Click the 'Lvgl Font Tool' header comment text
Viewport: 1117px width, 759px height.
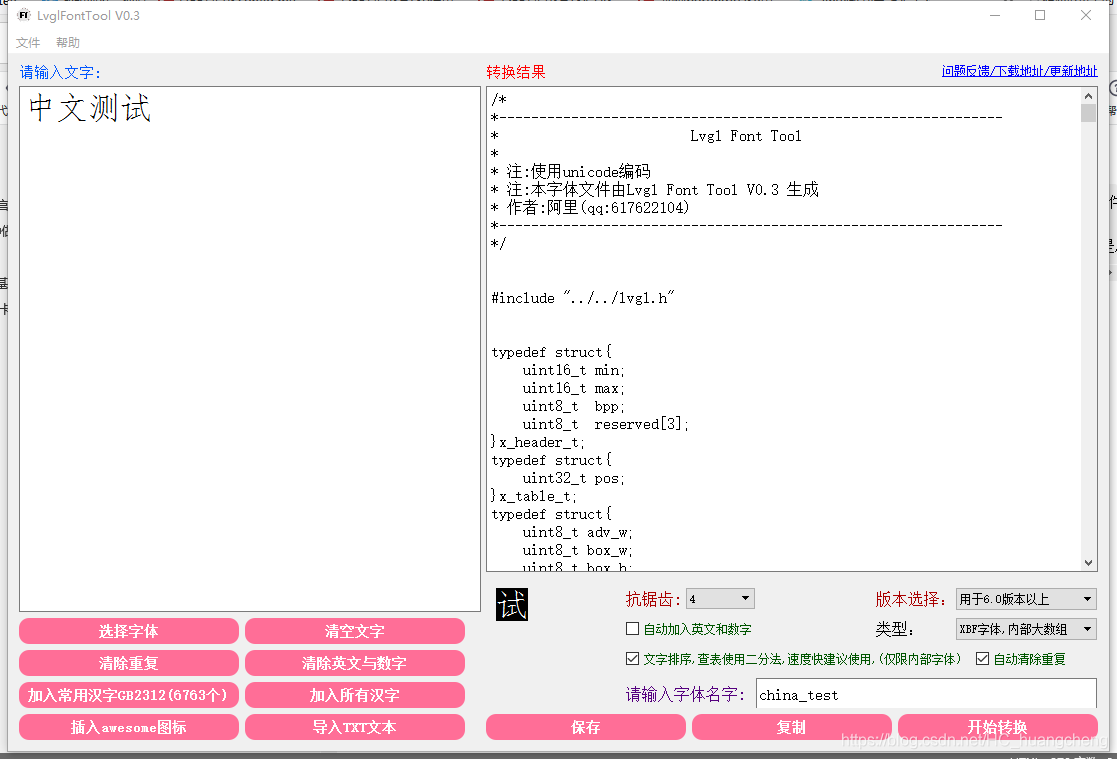746,136
